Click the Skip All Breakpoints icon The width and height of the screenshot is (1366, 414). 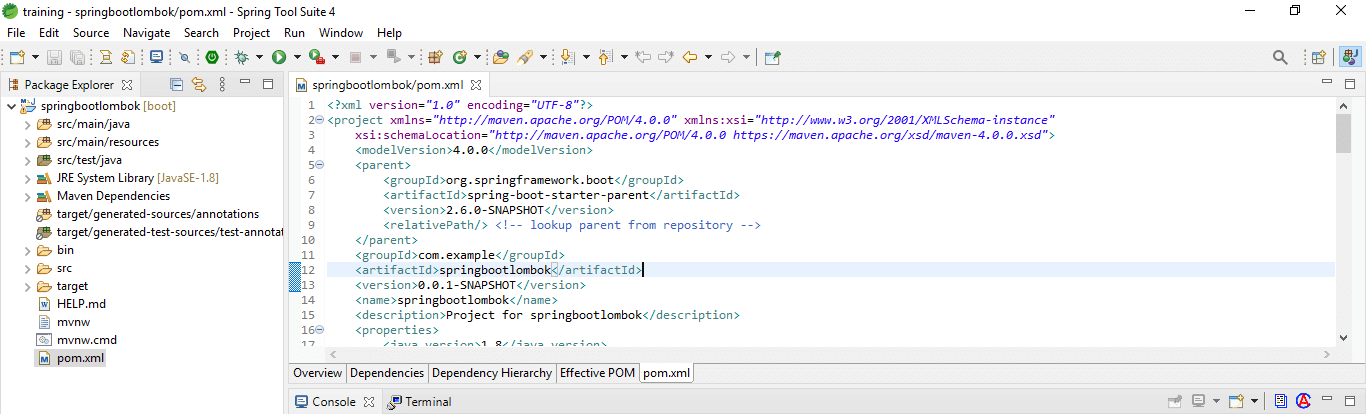tap(184, 58)
